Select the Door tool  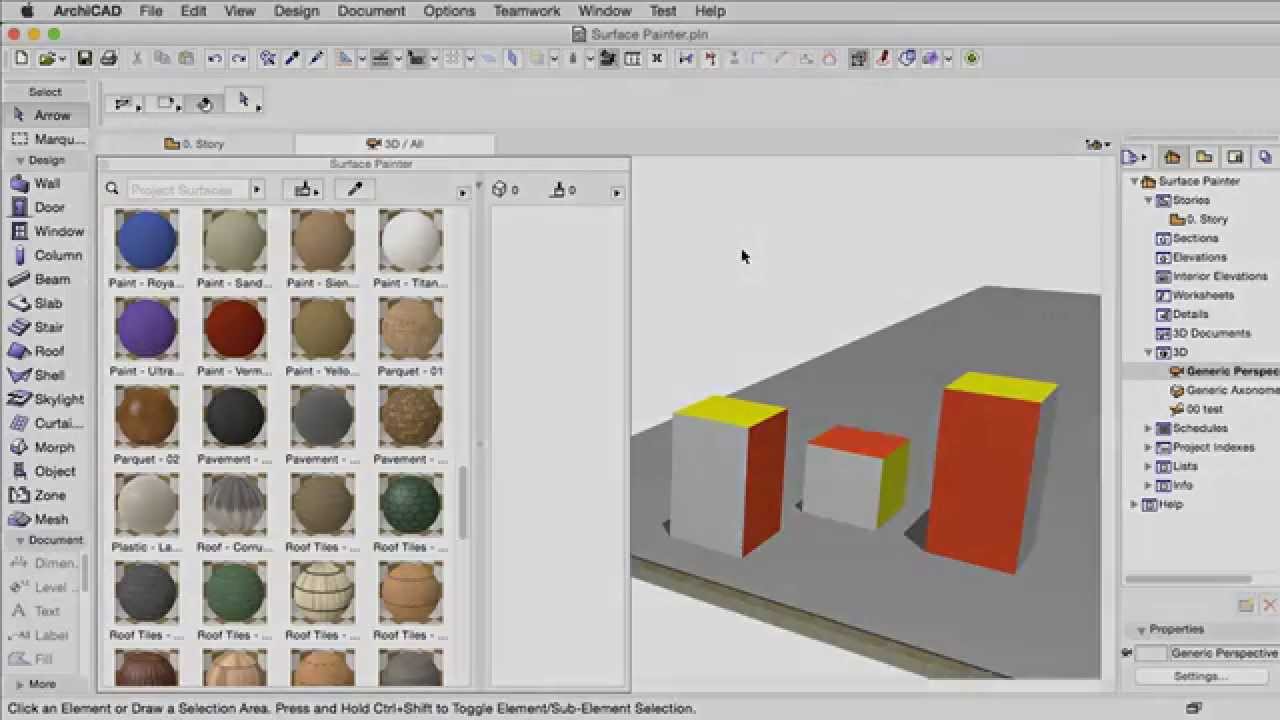45,207
